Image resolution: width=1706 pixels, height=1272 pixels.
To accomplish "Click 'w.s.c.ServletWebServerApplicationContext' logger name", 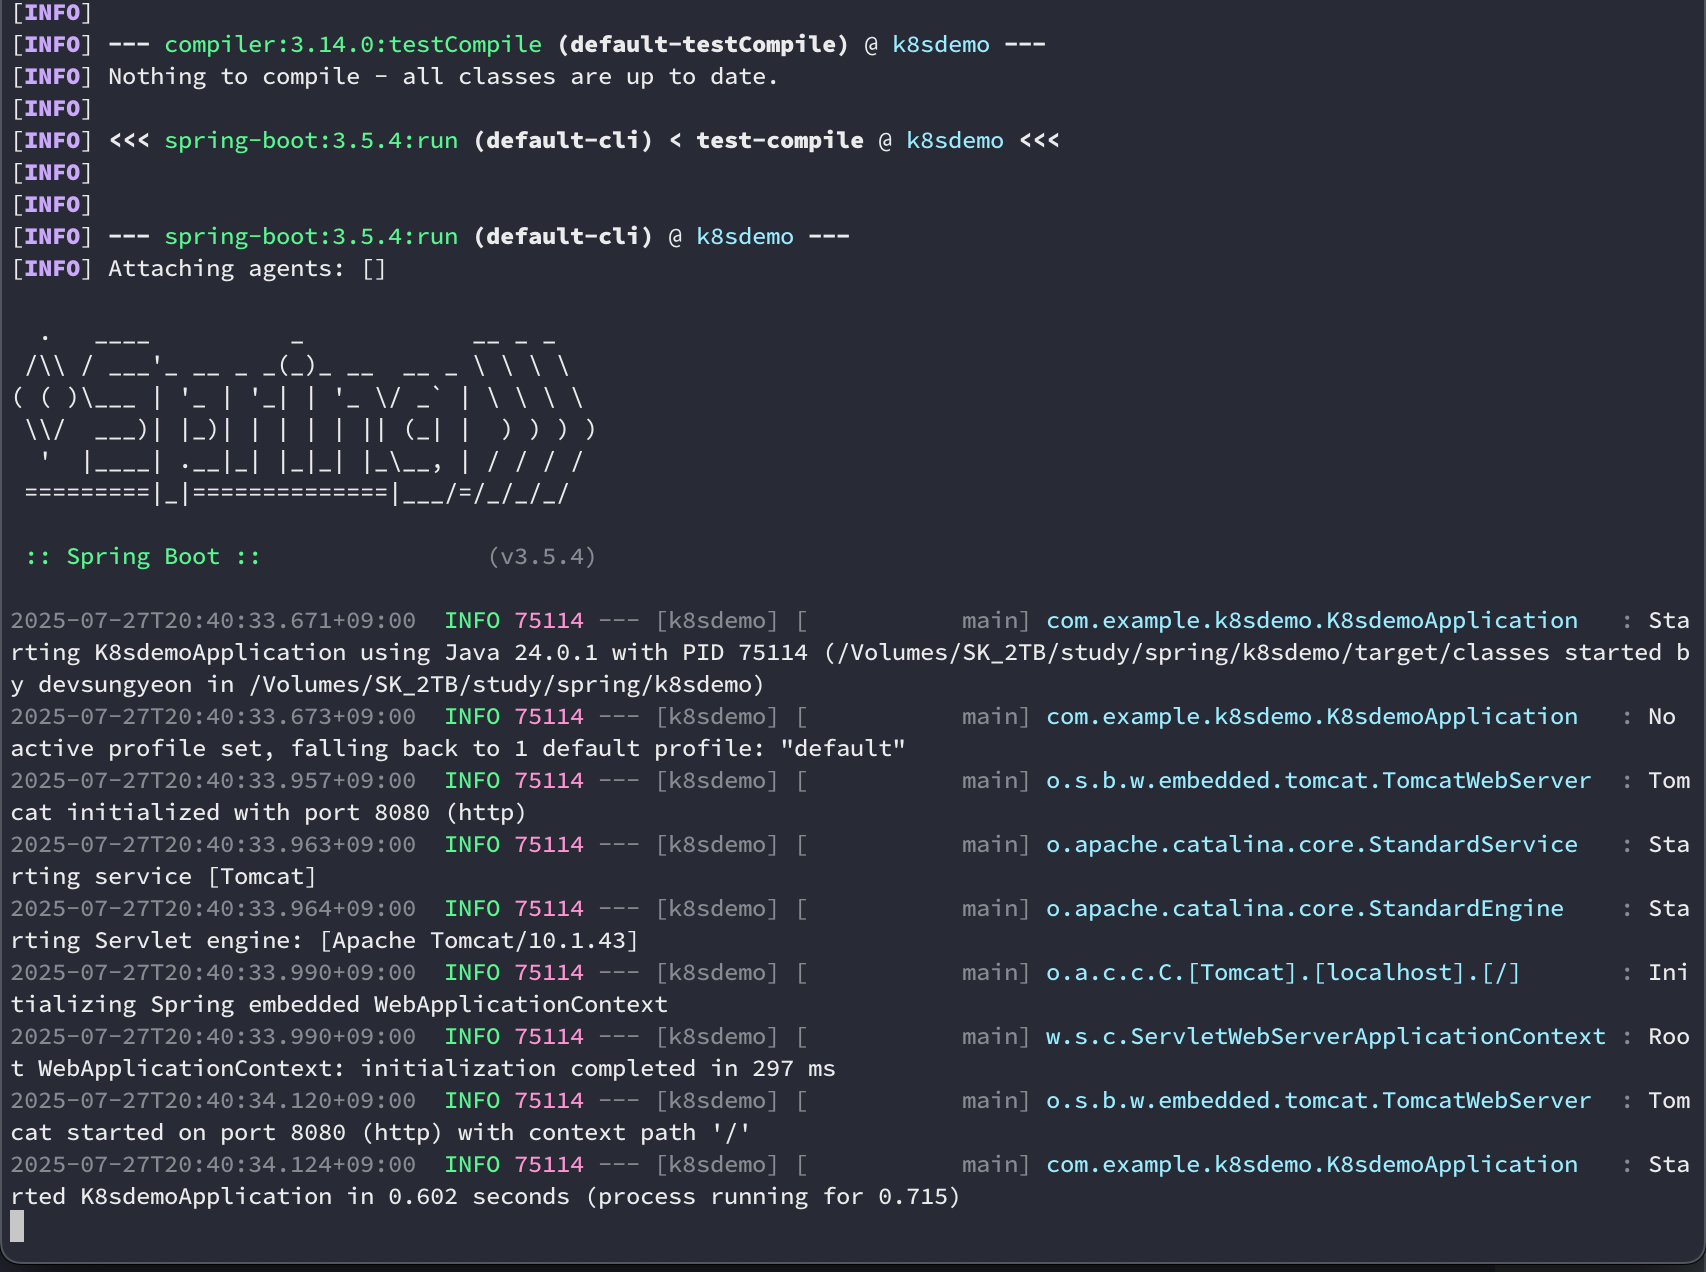I will [x=1326, y=1037].
